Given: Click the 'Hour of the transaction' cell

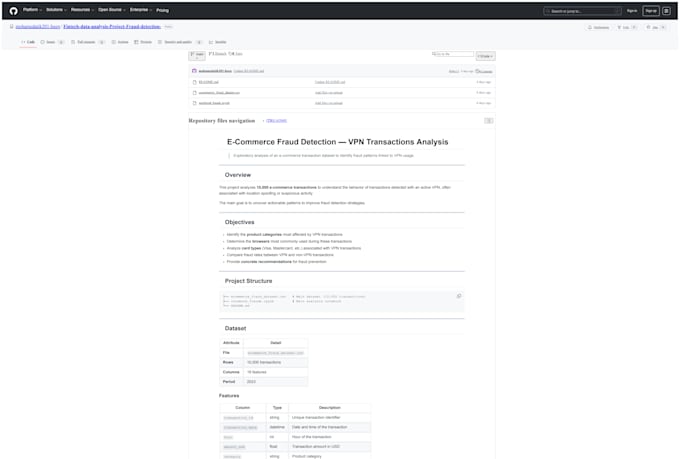Looking at the screenshot, I should [x=330, y=437].
